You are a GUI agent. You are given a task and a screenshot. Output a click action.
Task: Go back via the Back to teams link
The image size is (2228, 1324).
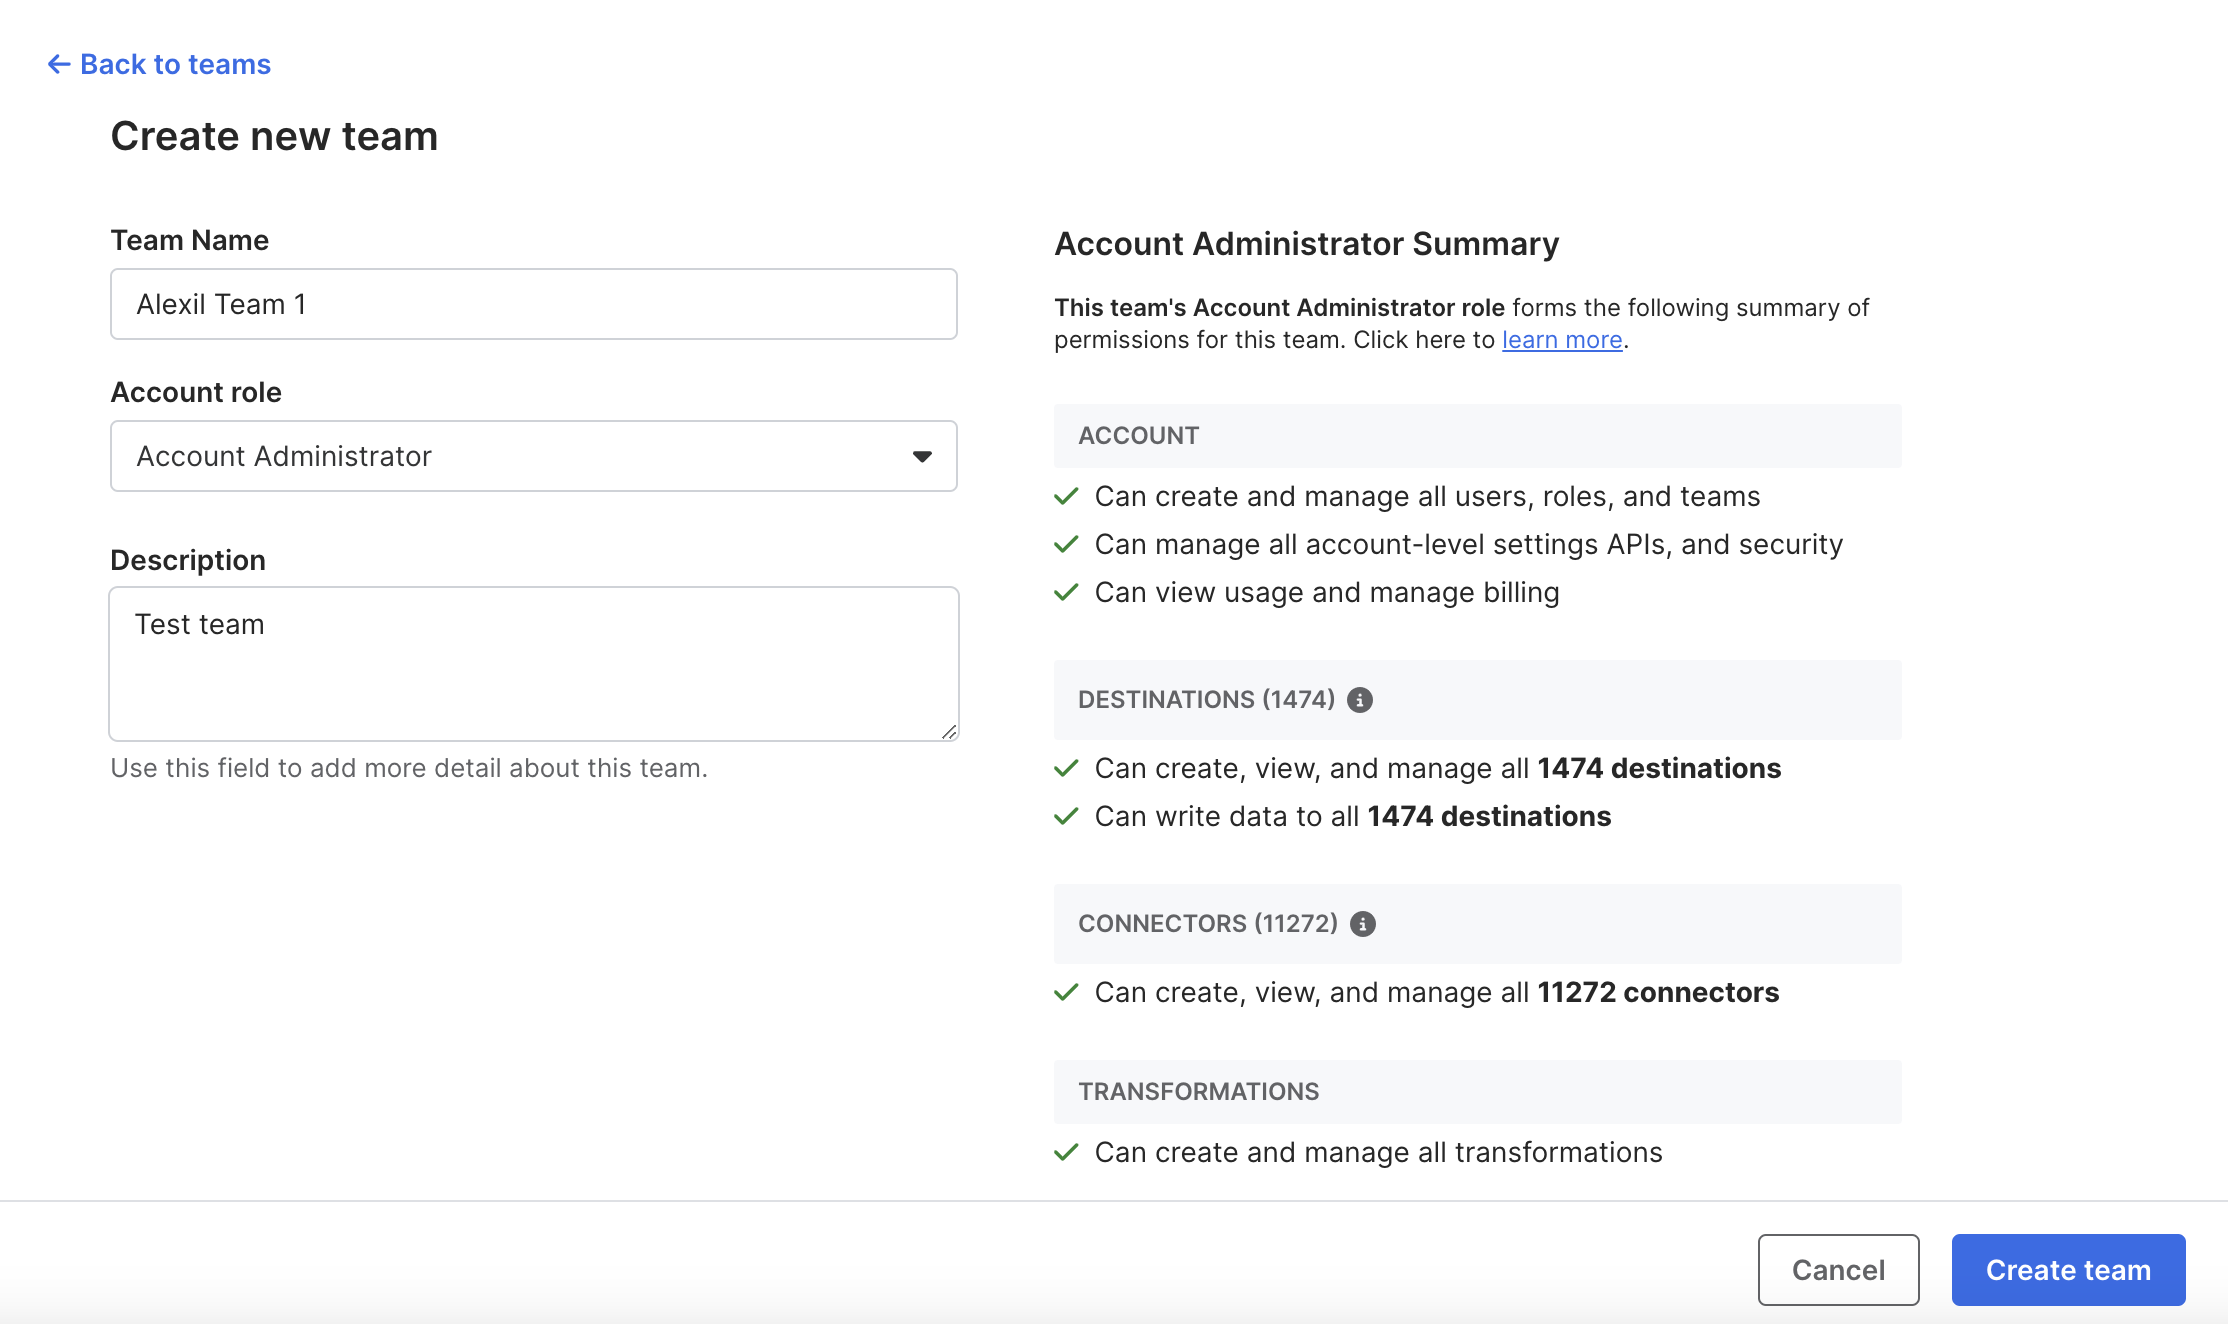(x=159, y=64)
